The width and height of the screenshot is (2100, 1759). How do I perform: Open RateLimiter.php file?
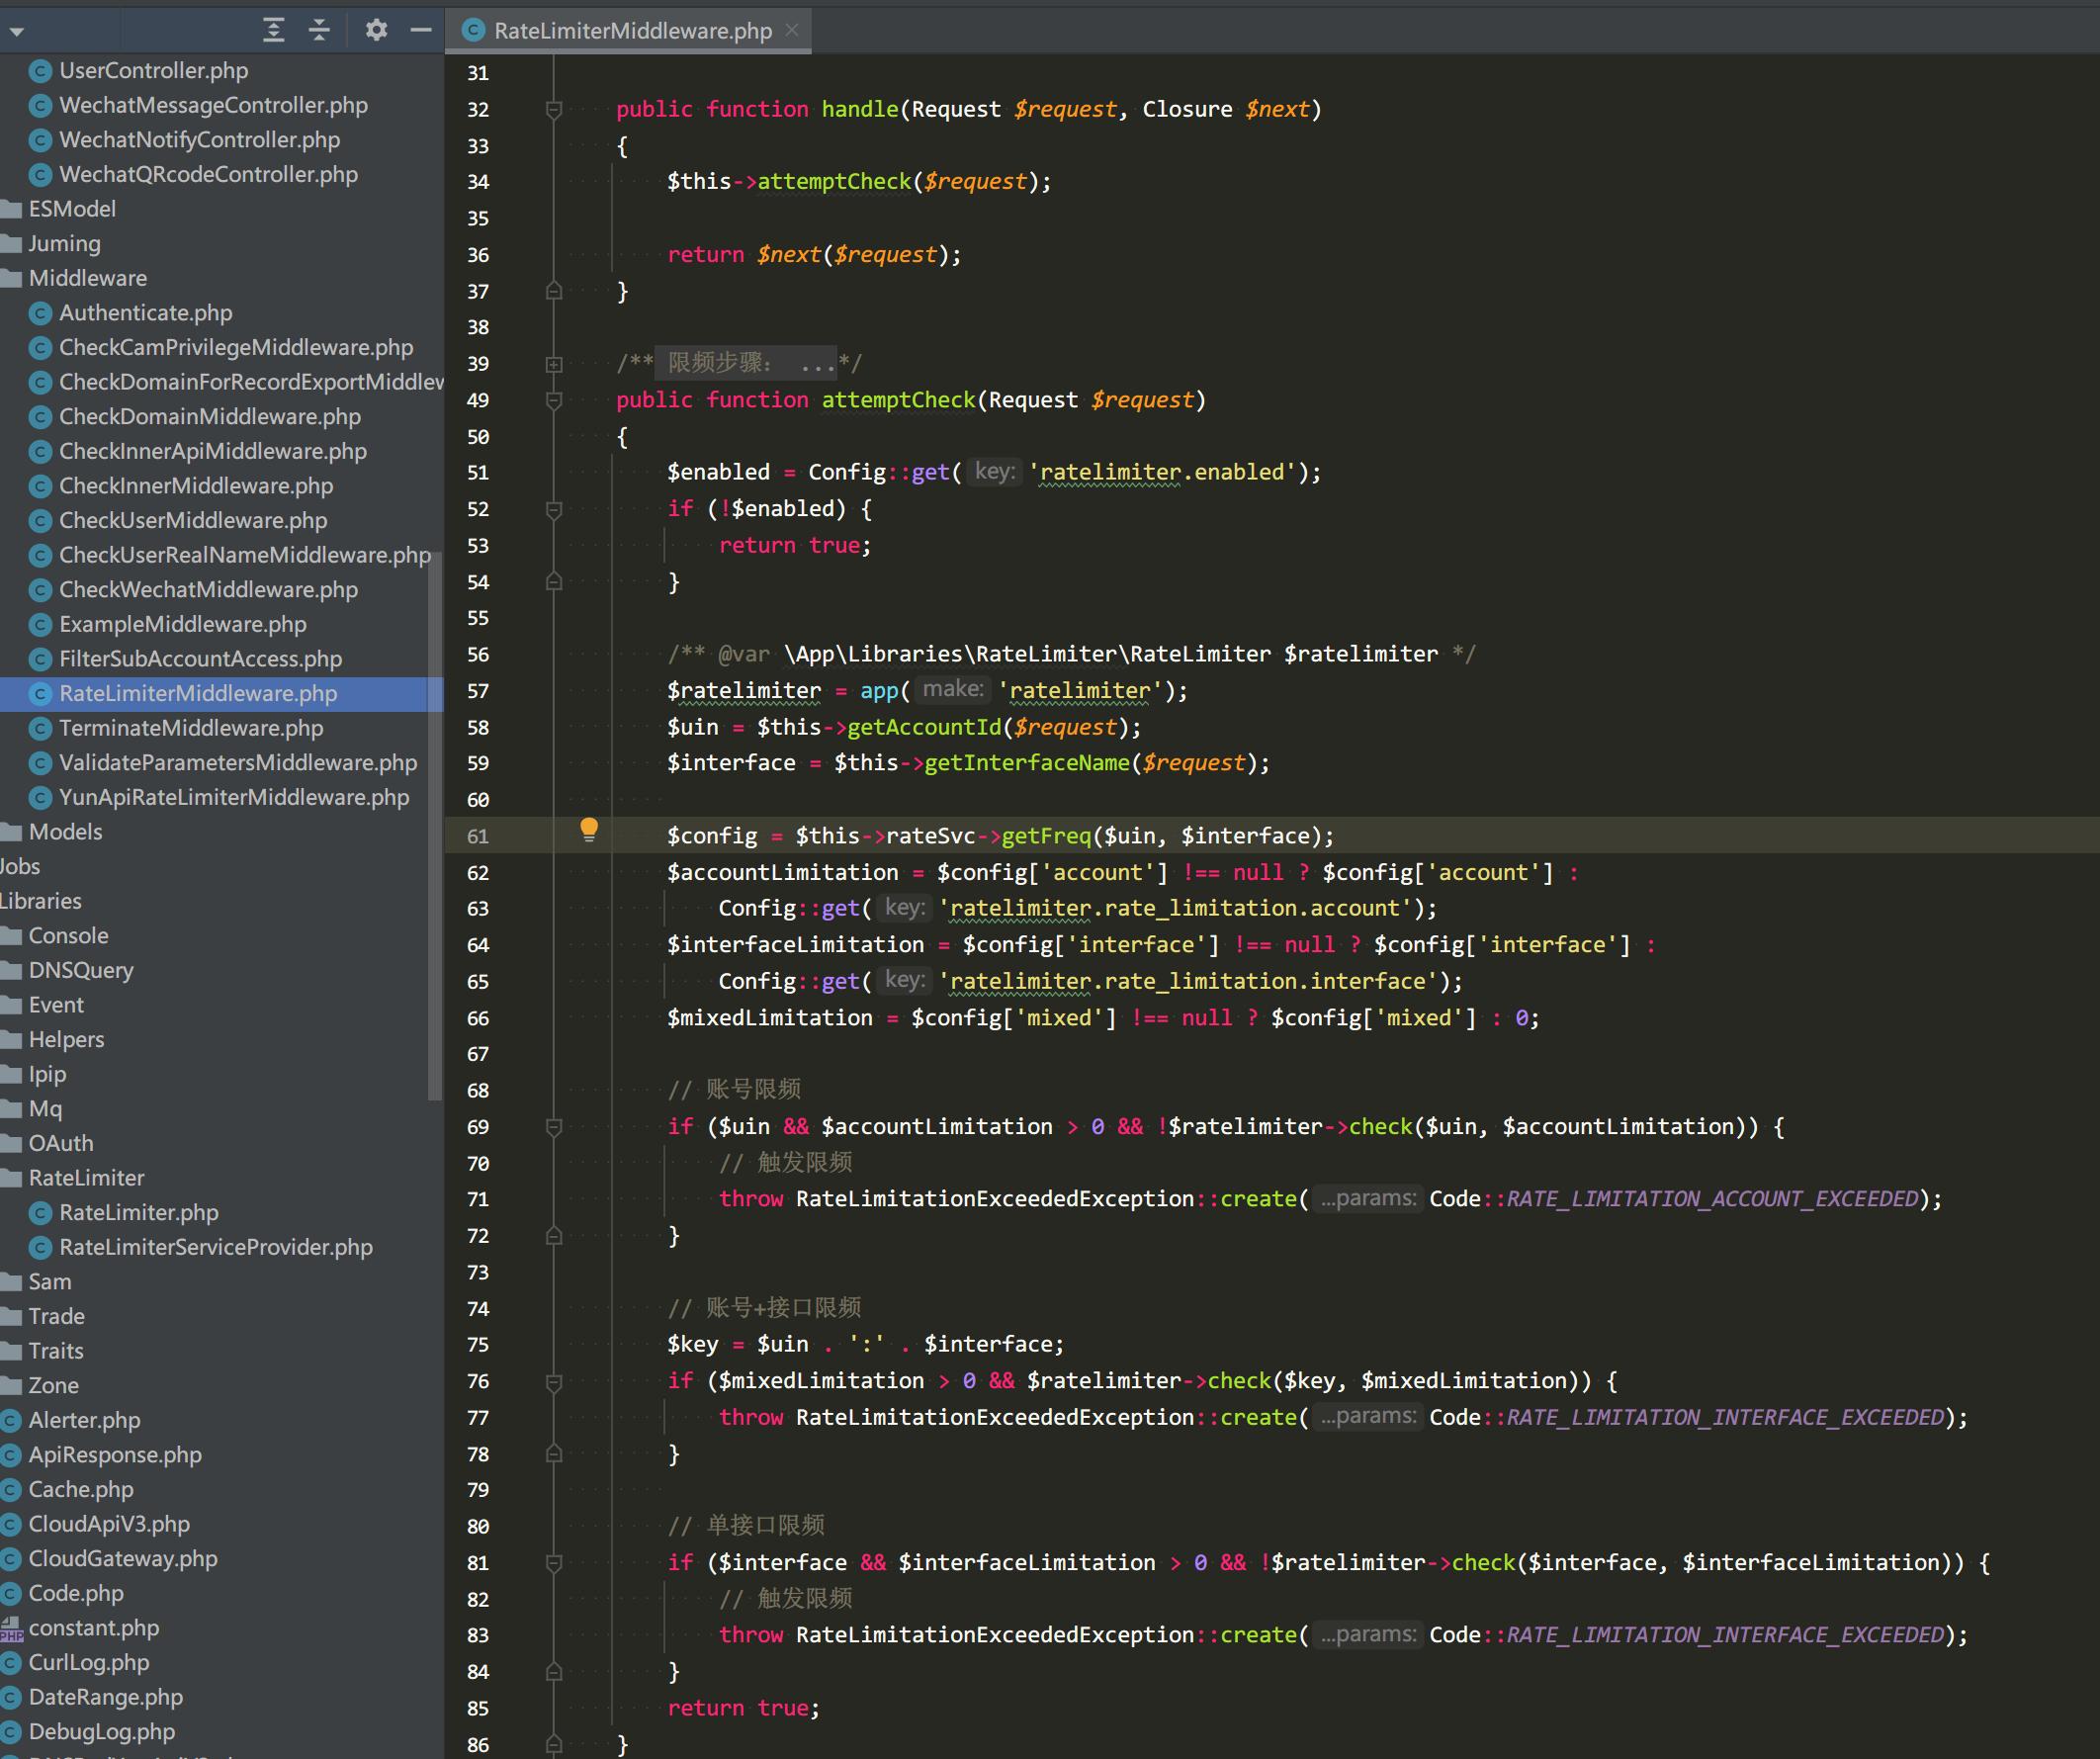click(138, 1213)
